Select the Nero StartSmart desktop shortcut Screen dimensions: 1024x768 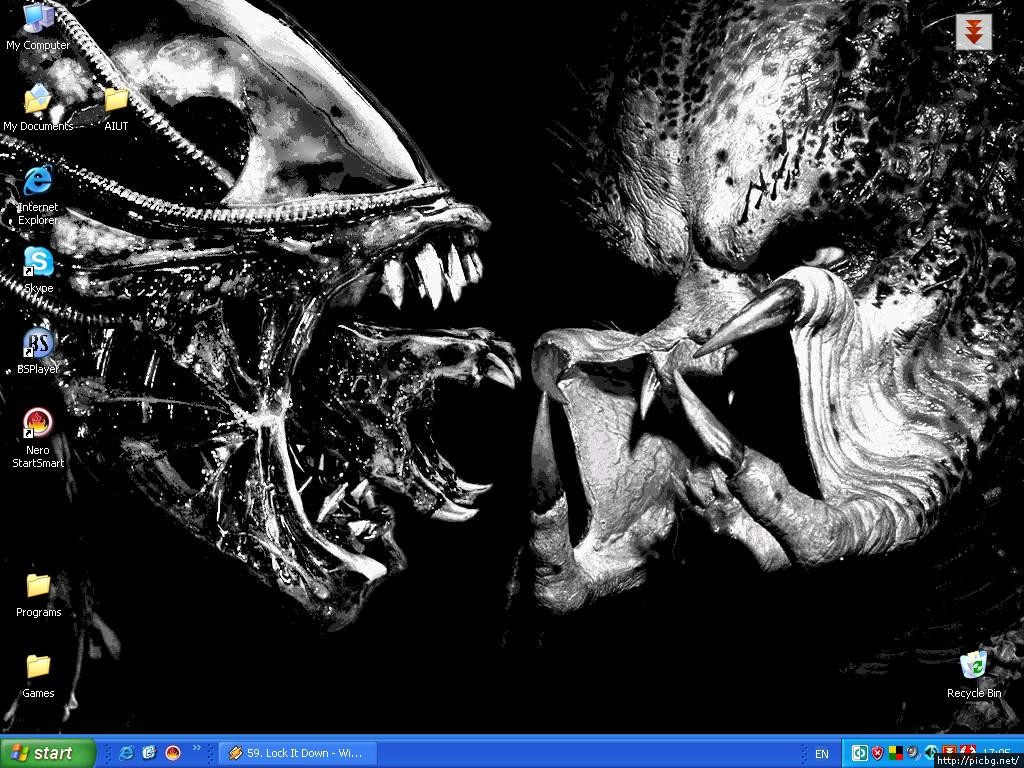point(38,438)
